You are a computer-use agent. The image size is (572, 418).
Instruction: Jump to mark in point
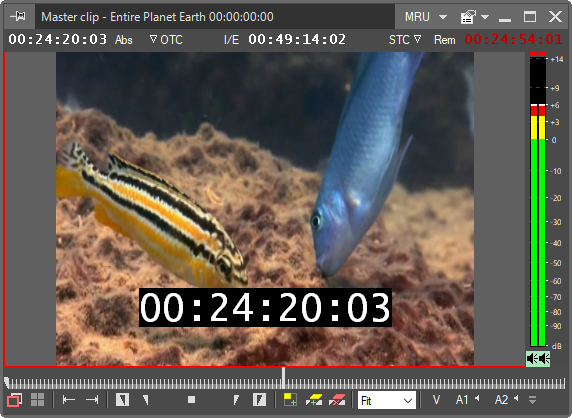(69, 400)
